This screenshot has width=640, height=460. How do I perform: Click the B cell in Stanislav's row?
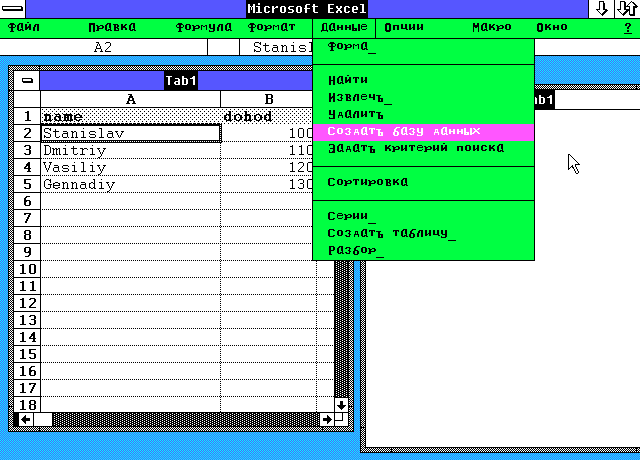(267, 133)
